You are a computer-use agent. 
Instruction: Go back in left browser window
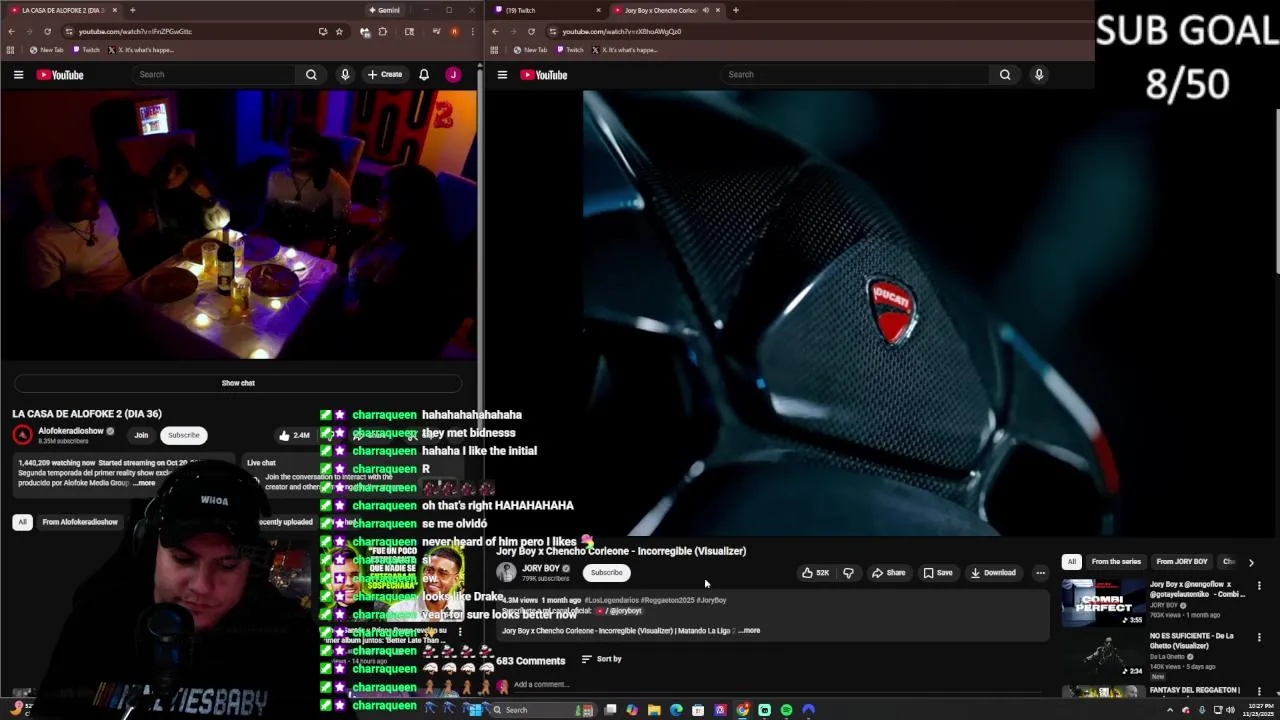pos(11,31)
